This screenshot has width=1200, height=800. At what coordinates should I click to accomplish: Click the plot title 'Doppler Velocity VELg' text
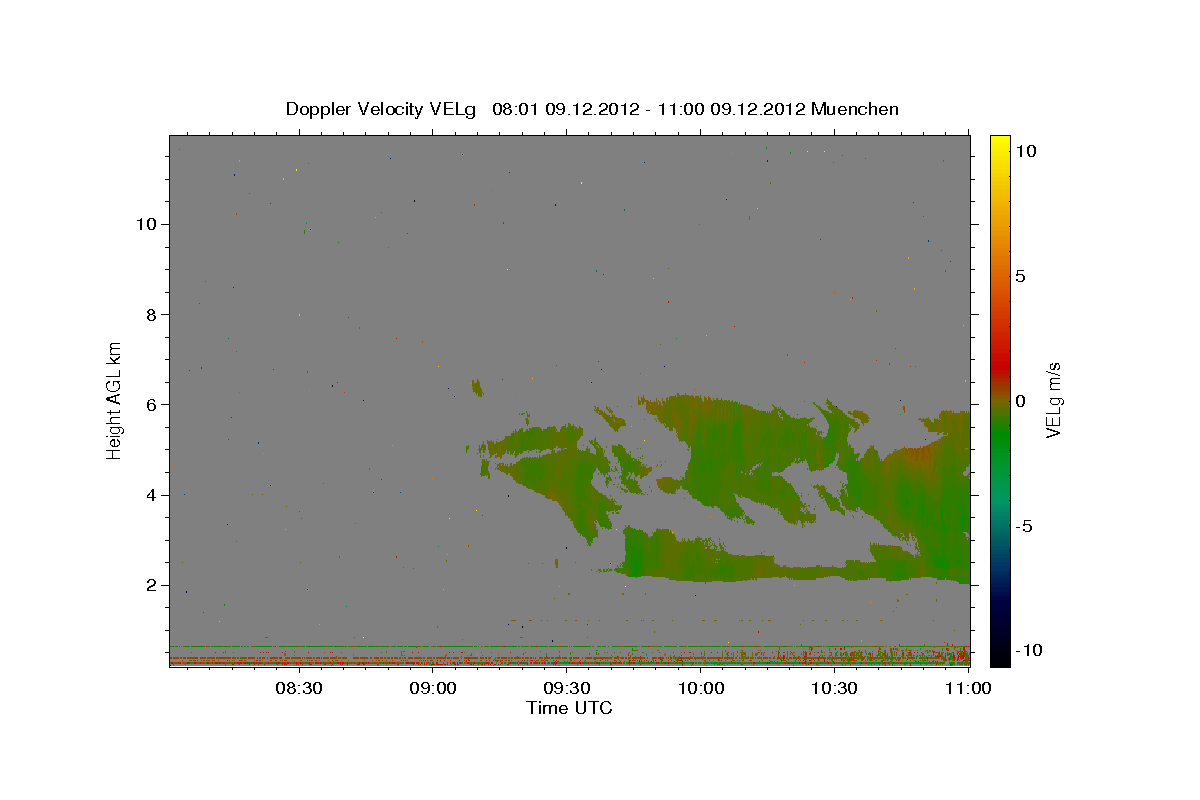(x=383, y=109)
